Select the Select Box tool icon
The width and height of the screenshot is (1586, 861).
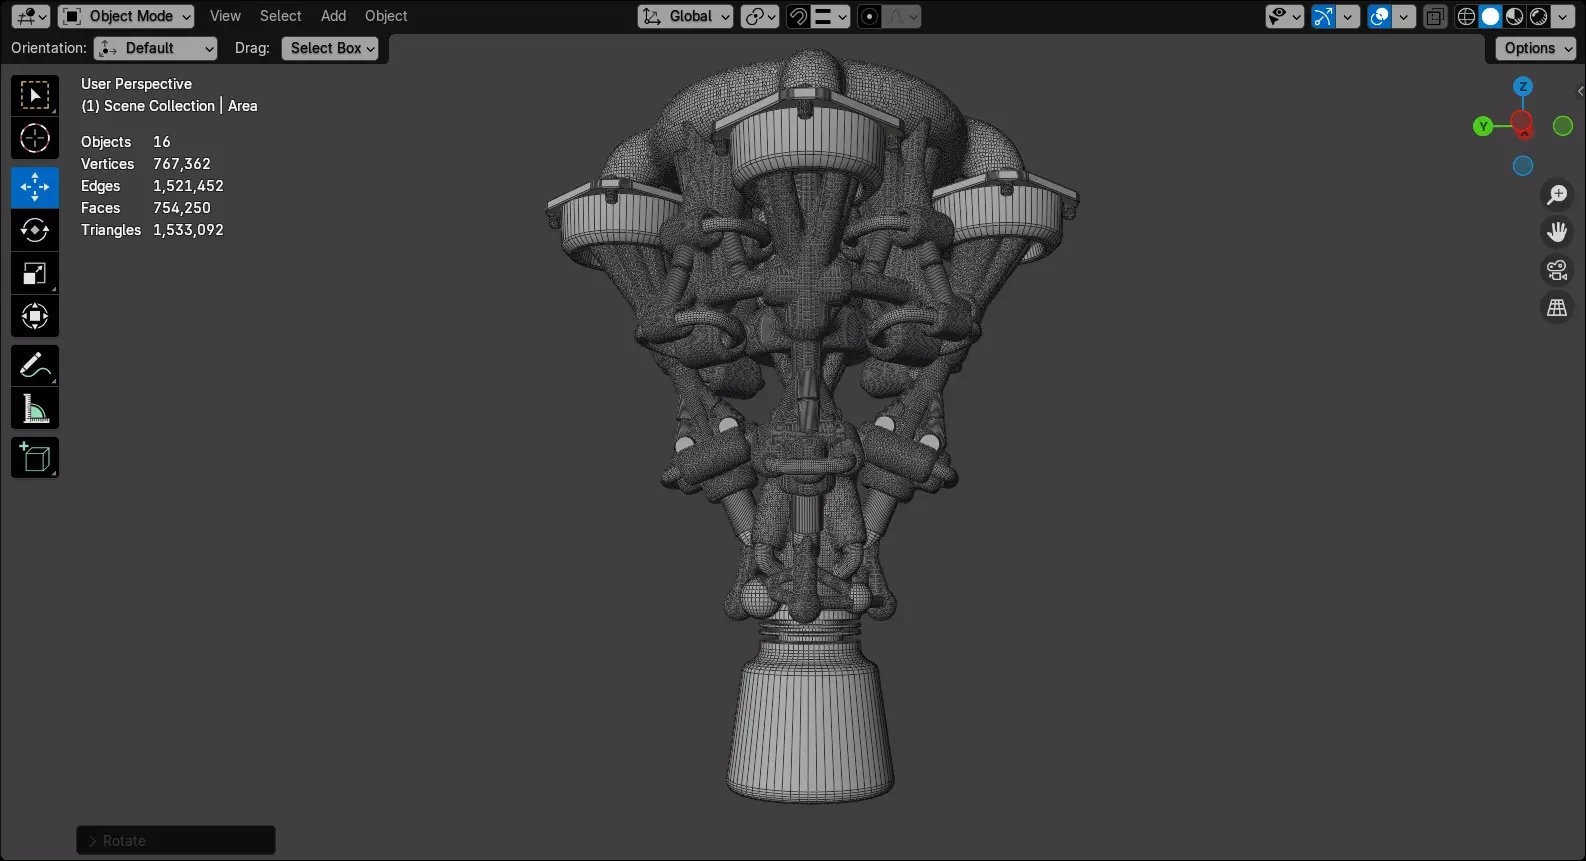[35, 96]
